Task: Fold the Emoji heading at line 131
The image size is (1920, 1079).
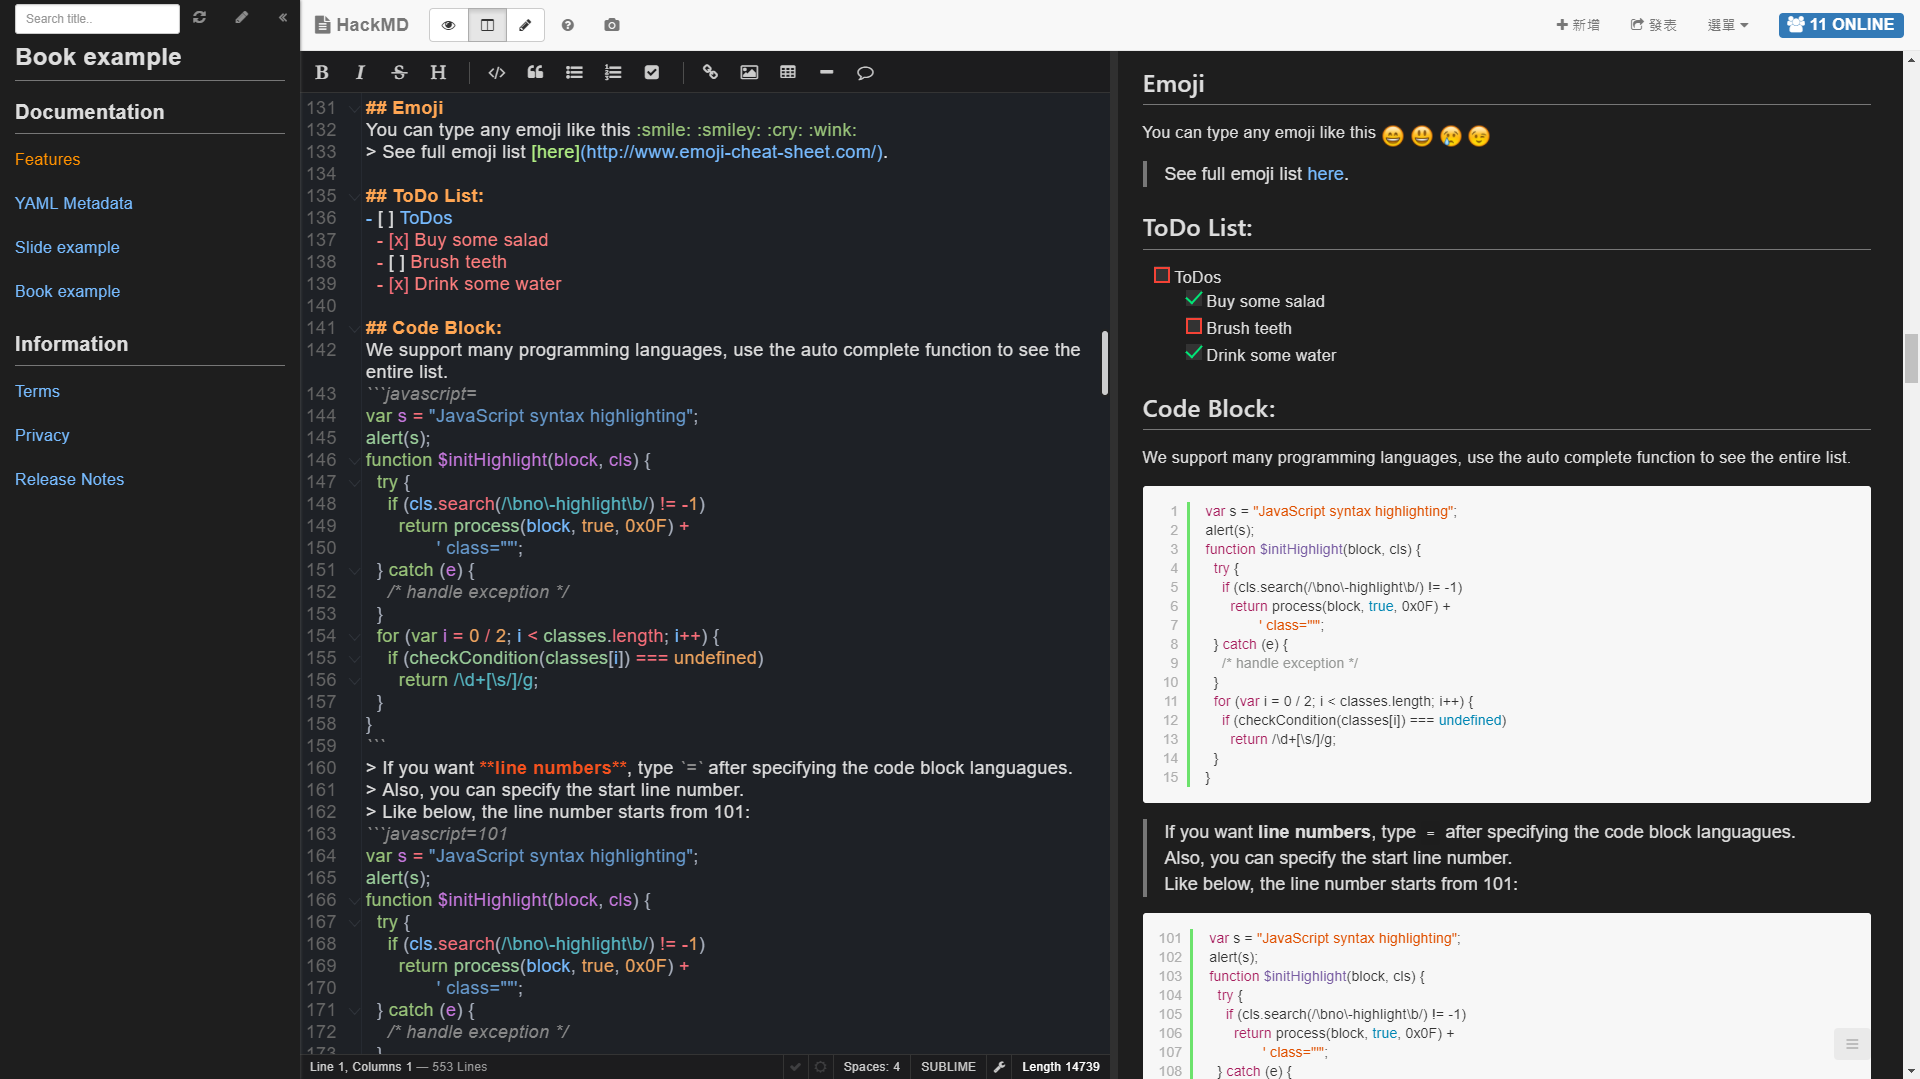Action: (354, 108)
